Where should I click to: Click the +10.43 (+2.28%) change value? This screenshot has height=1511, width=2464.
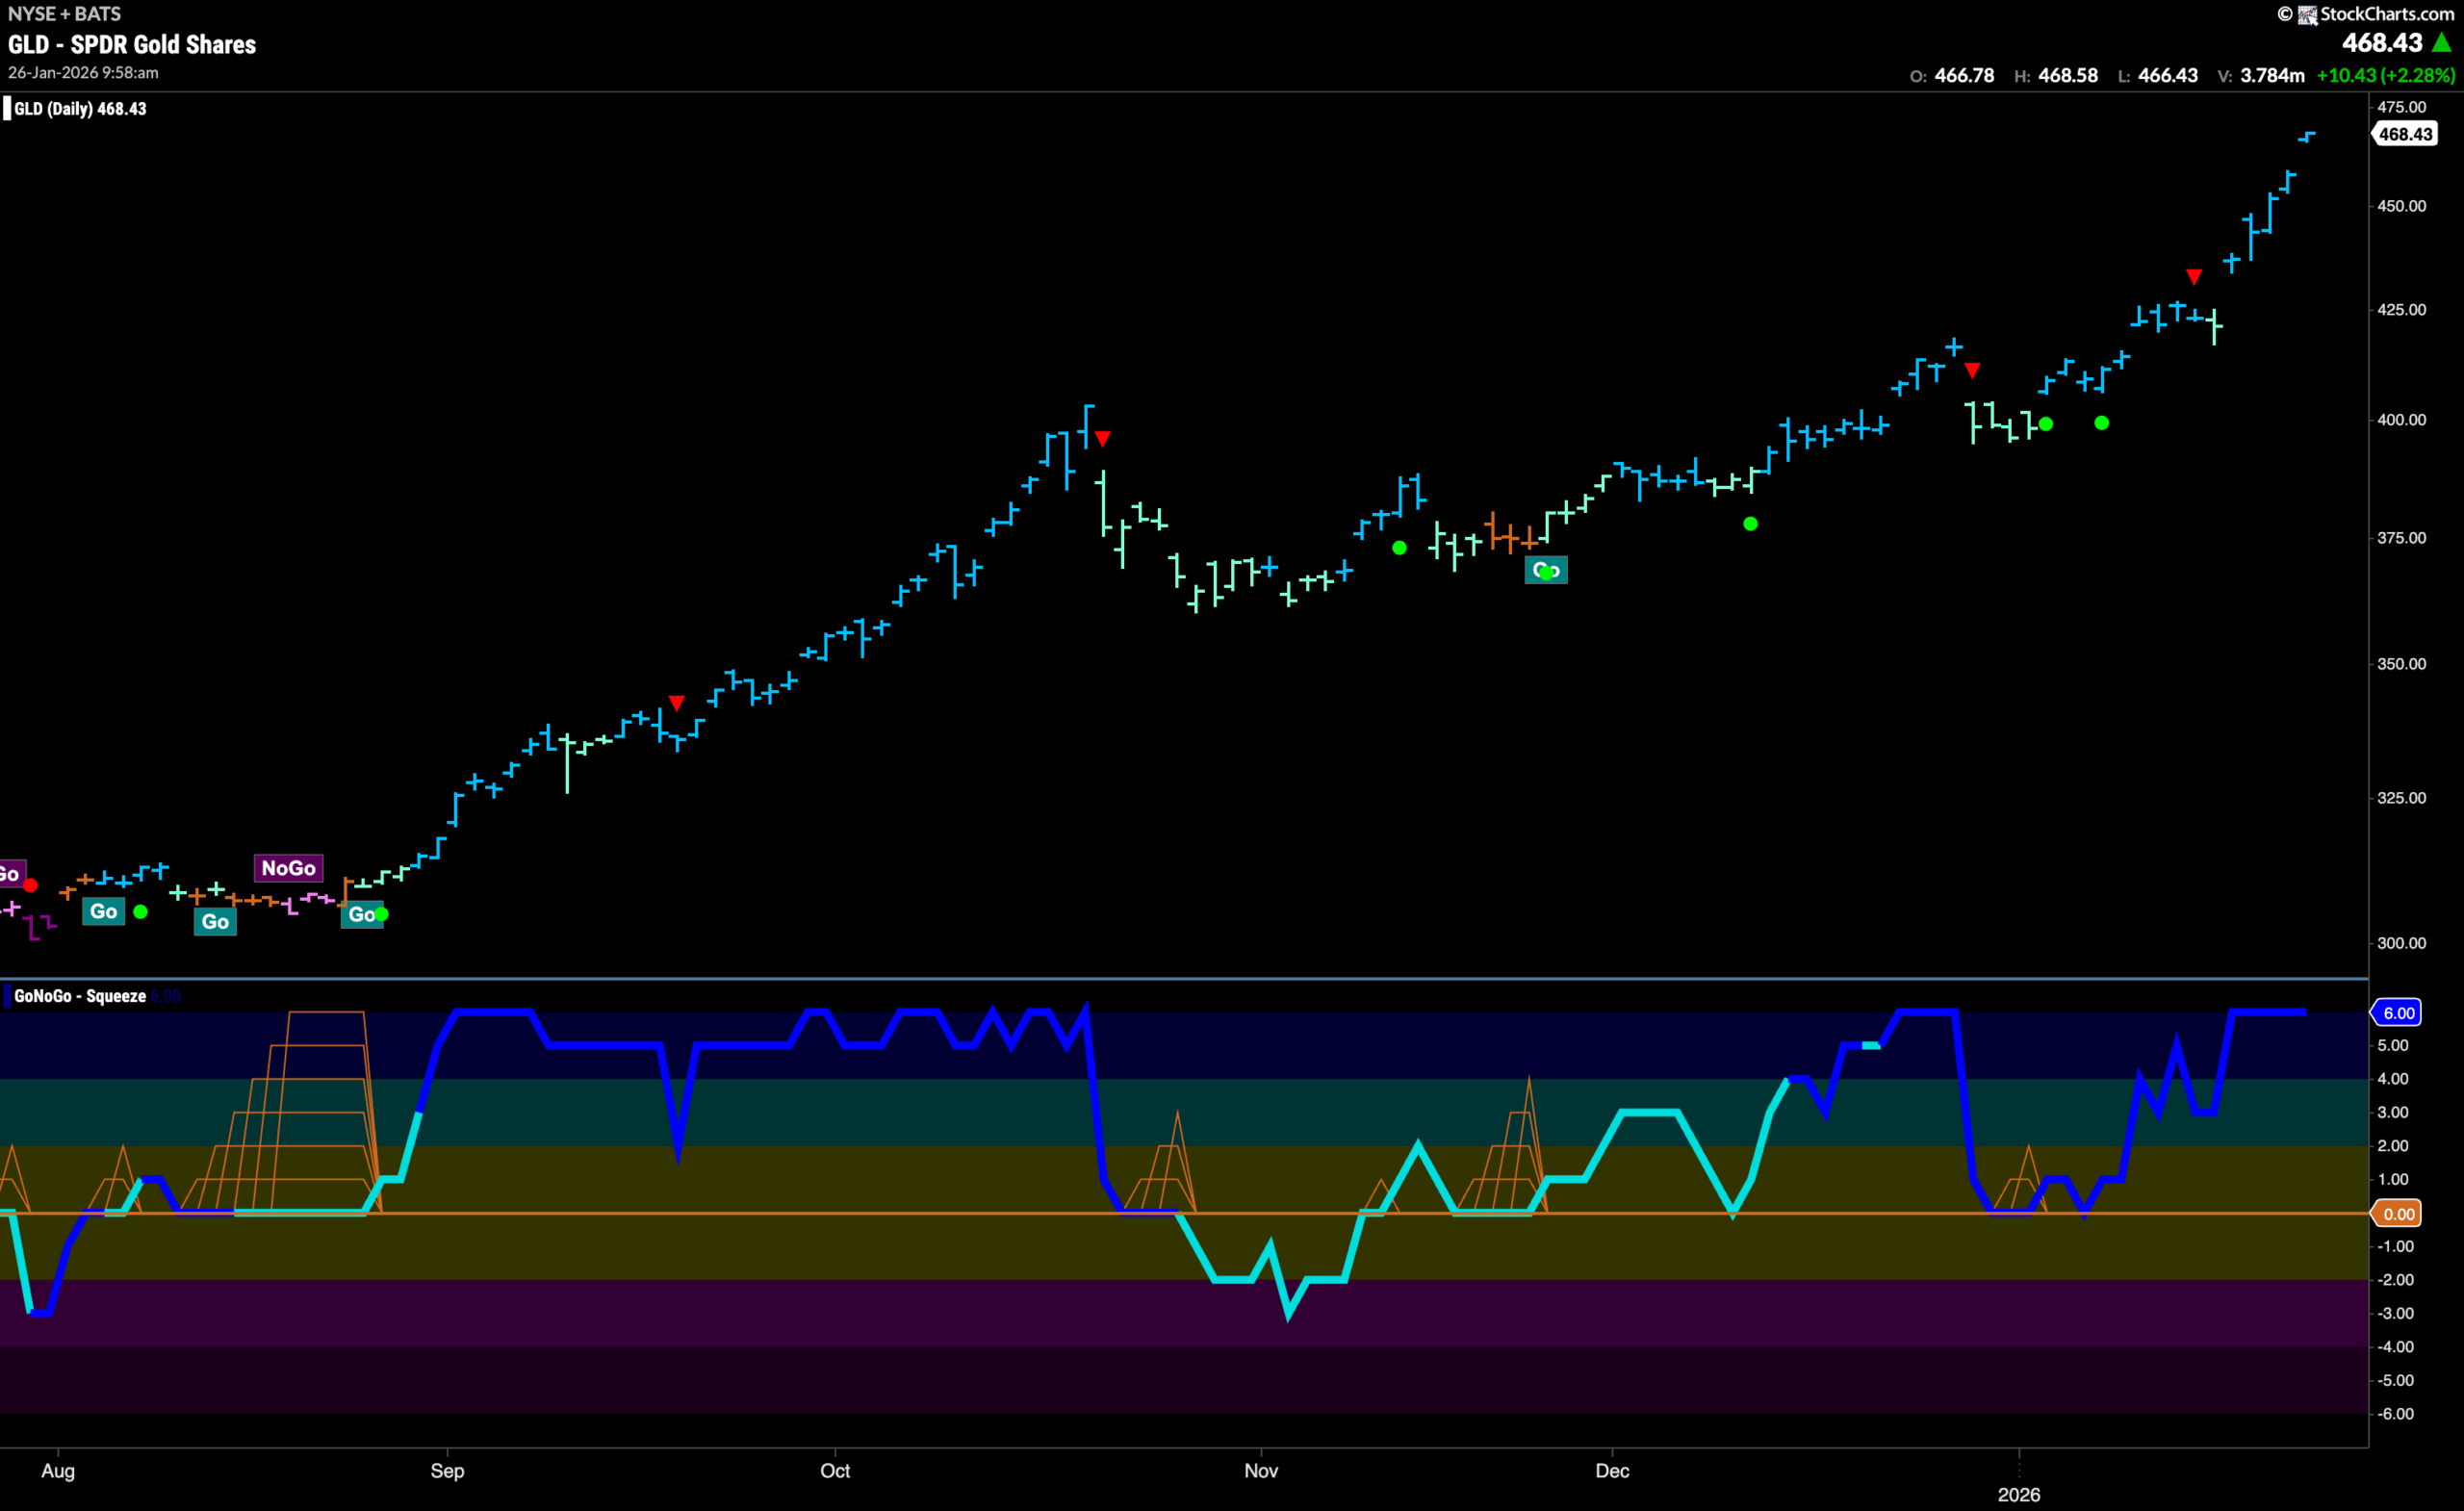[2386, 75]
